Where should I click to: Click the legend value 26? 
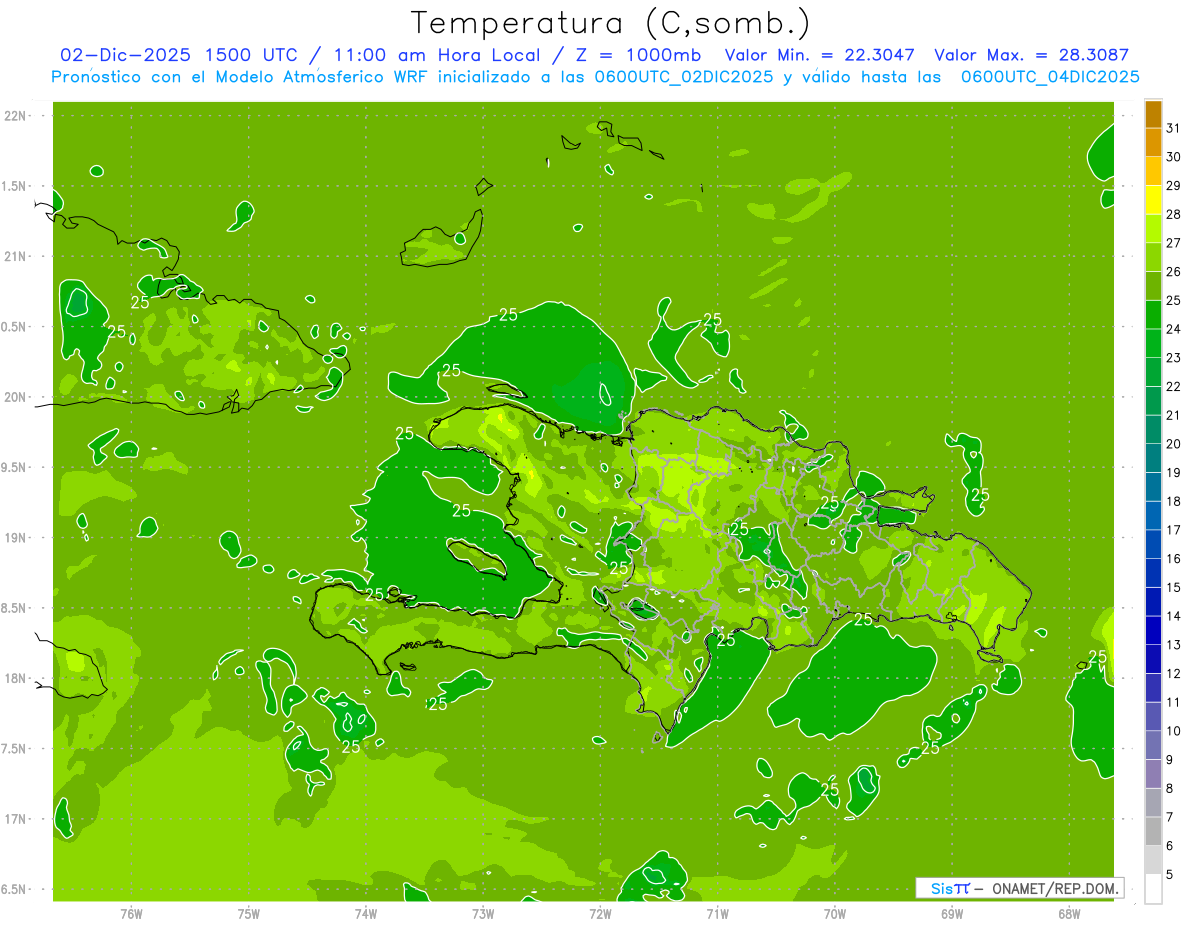[x=1174, y=271]
